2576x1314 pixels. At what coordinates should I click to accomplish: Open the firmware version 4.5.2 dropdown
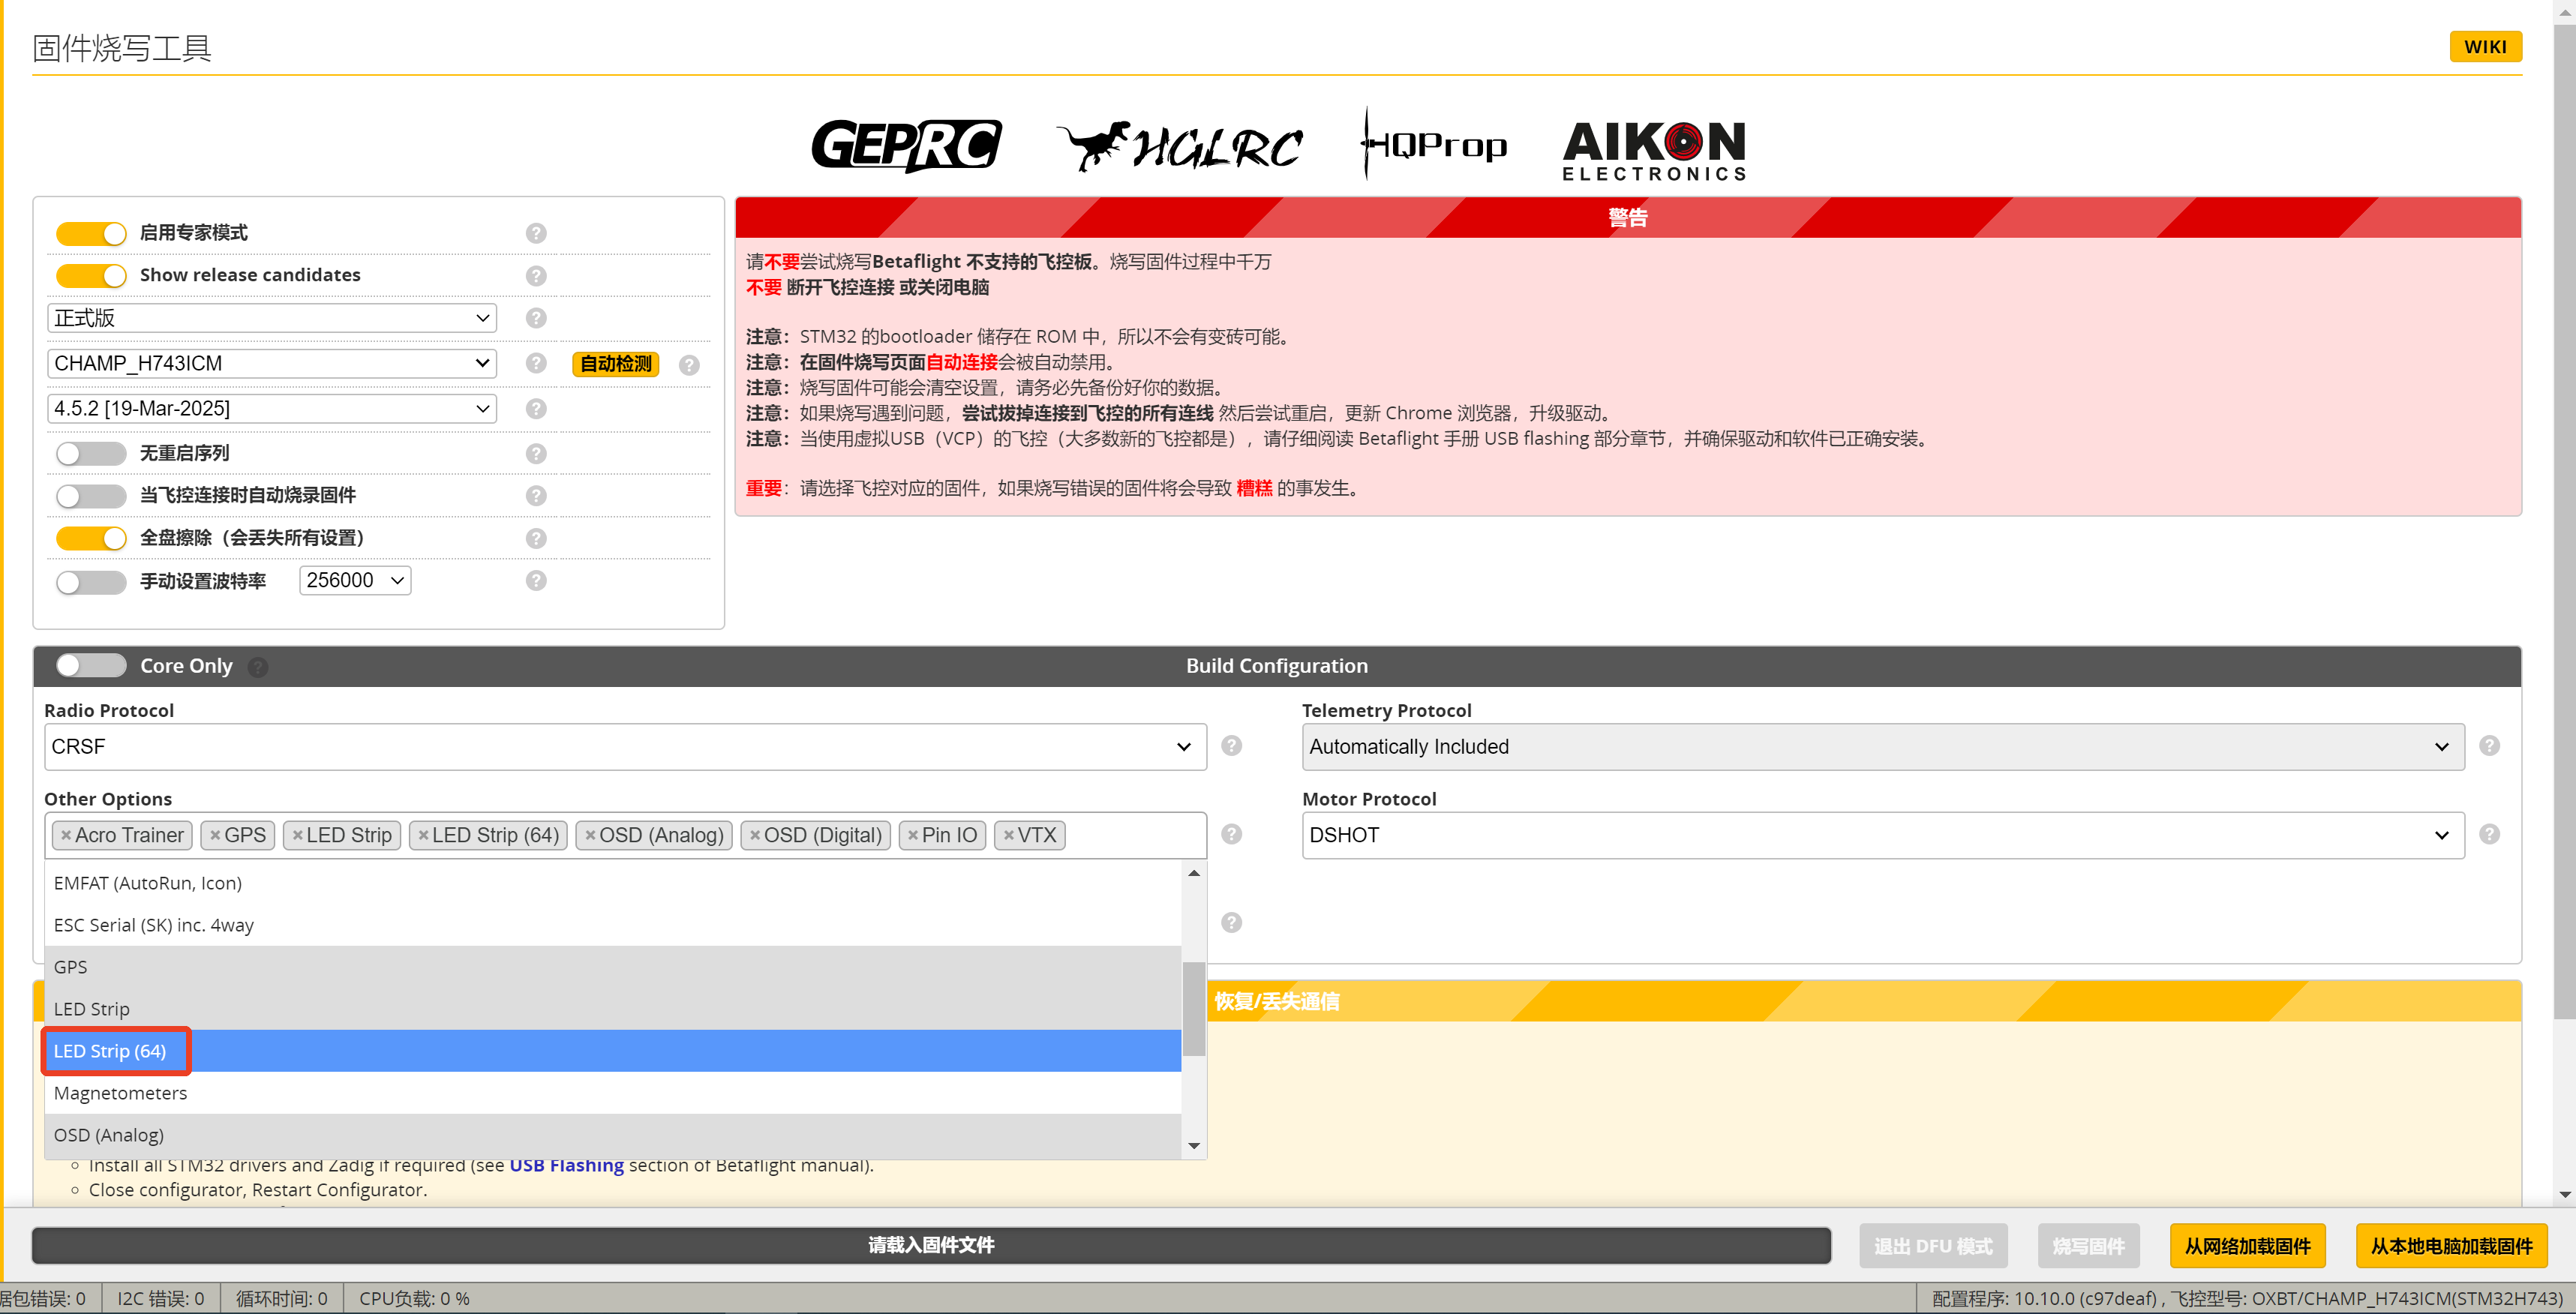click(271, 408)
